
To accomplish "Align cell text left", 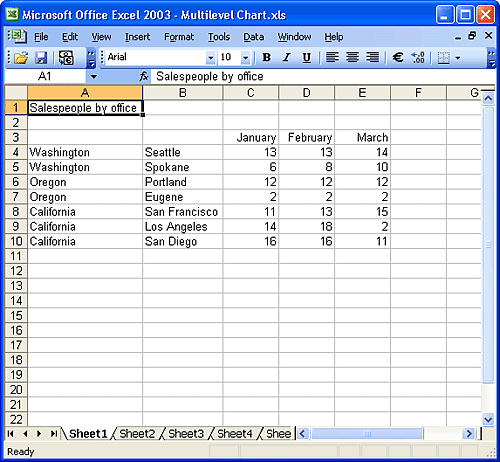I will 332,58.
